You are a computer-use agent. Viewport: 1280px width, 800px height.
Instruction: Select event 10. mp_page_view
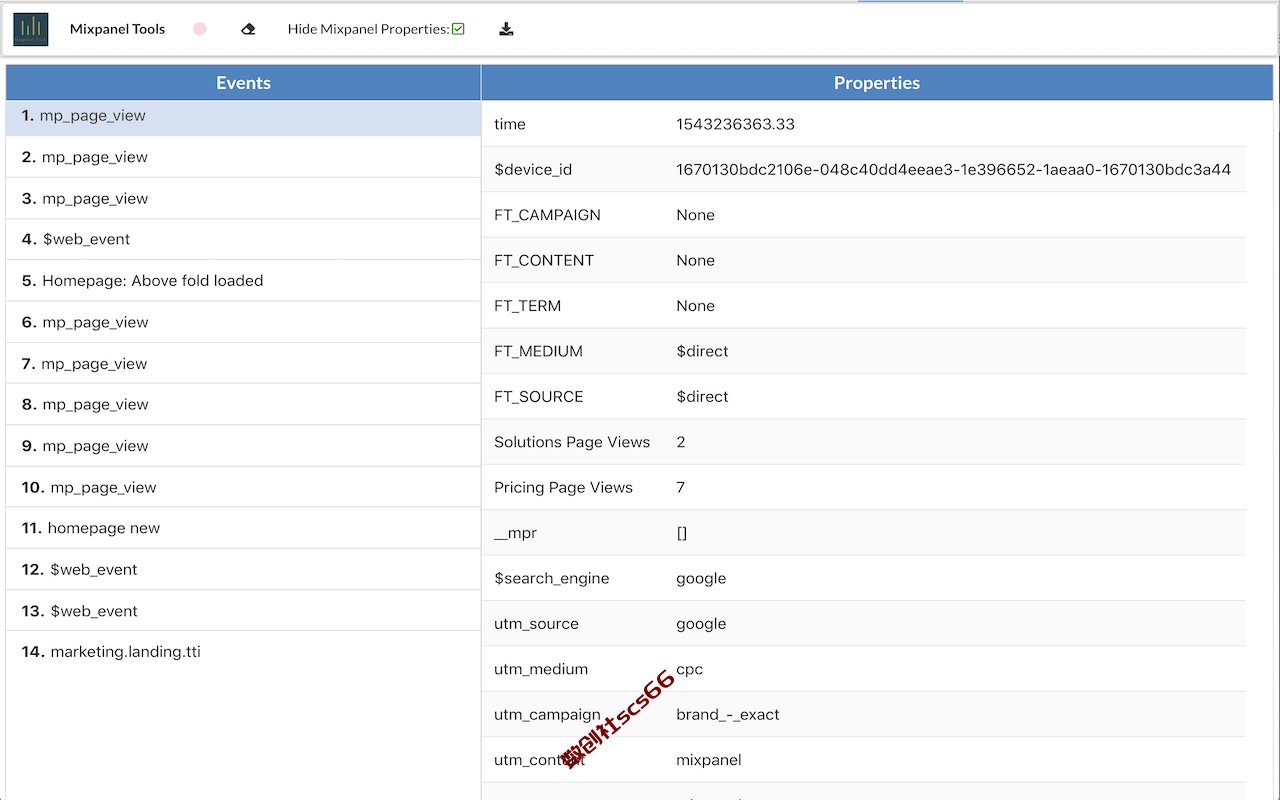pos(243,487)
